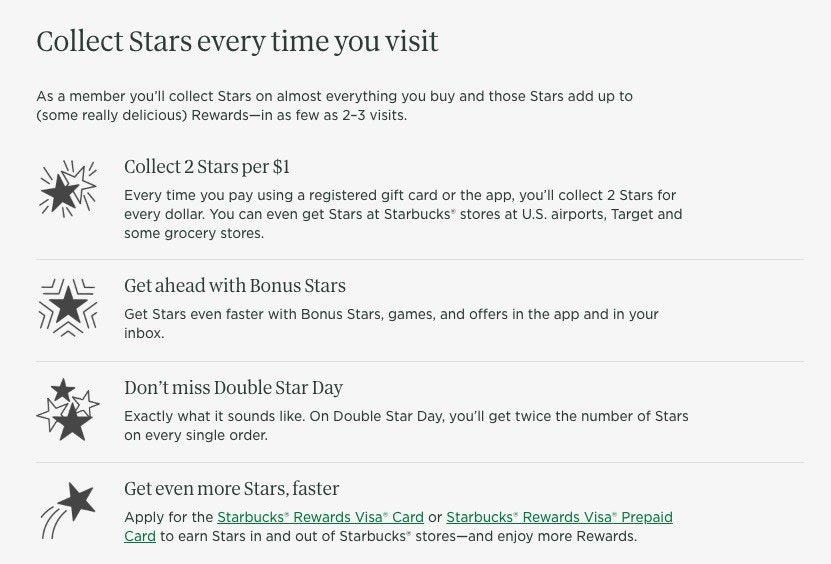This screenshot has width=831, height=564.
Task: Click the 'Exactly what it sounds like' description
Action: pos(406,425)
